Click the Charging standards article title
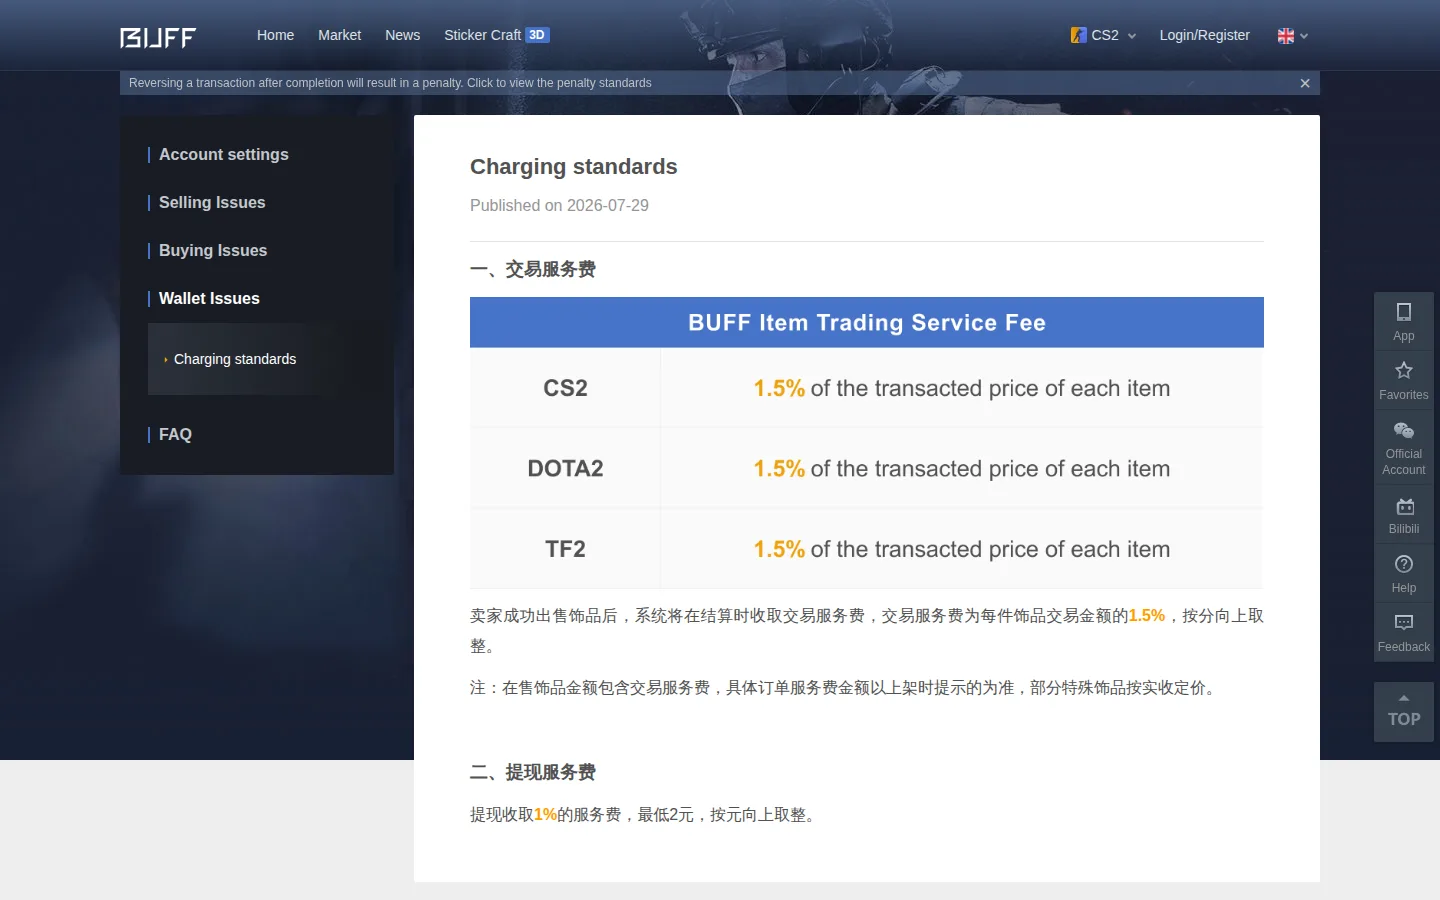 pos(573,167)
